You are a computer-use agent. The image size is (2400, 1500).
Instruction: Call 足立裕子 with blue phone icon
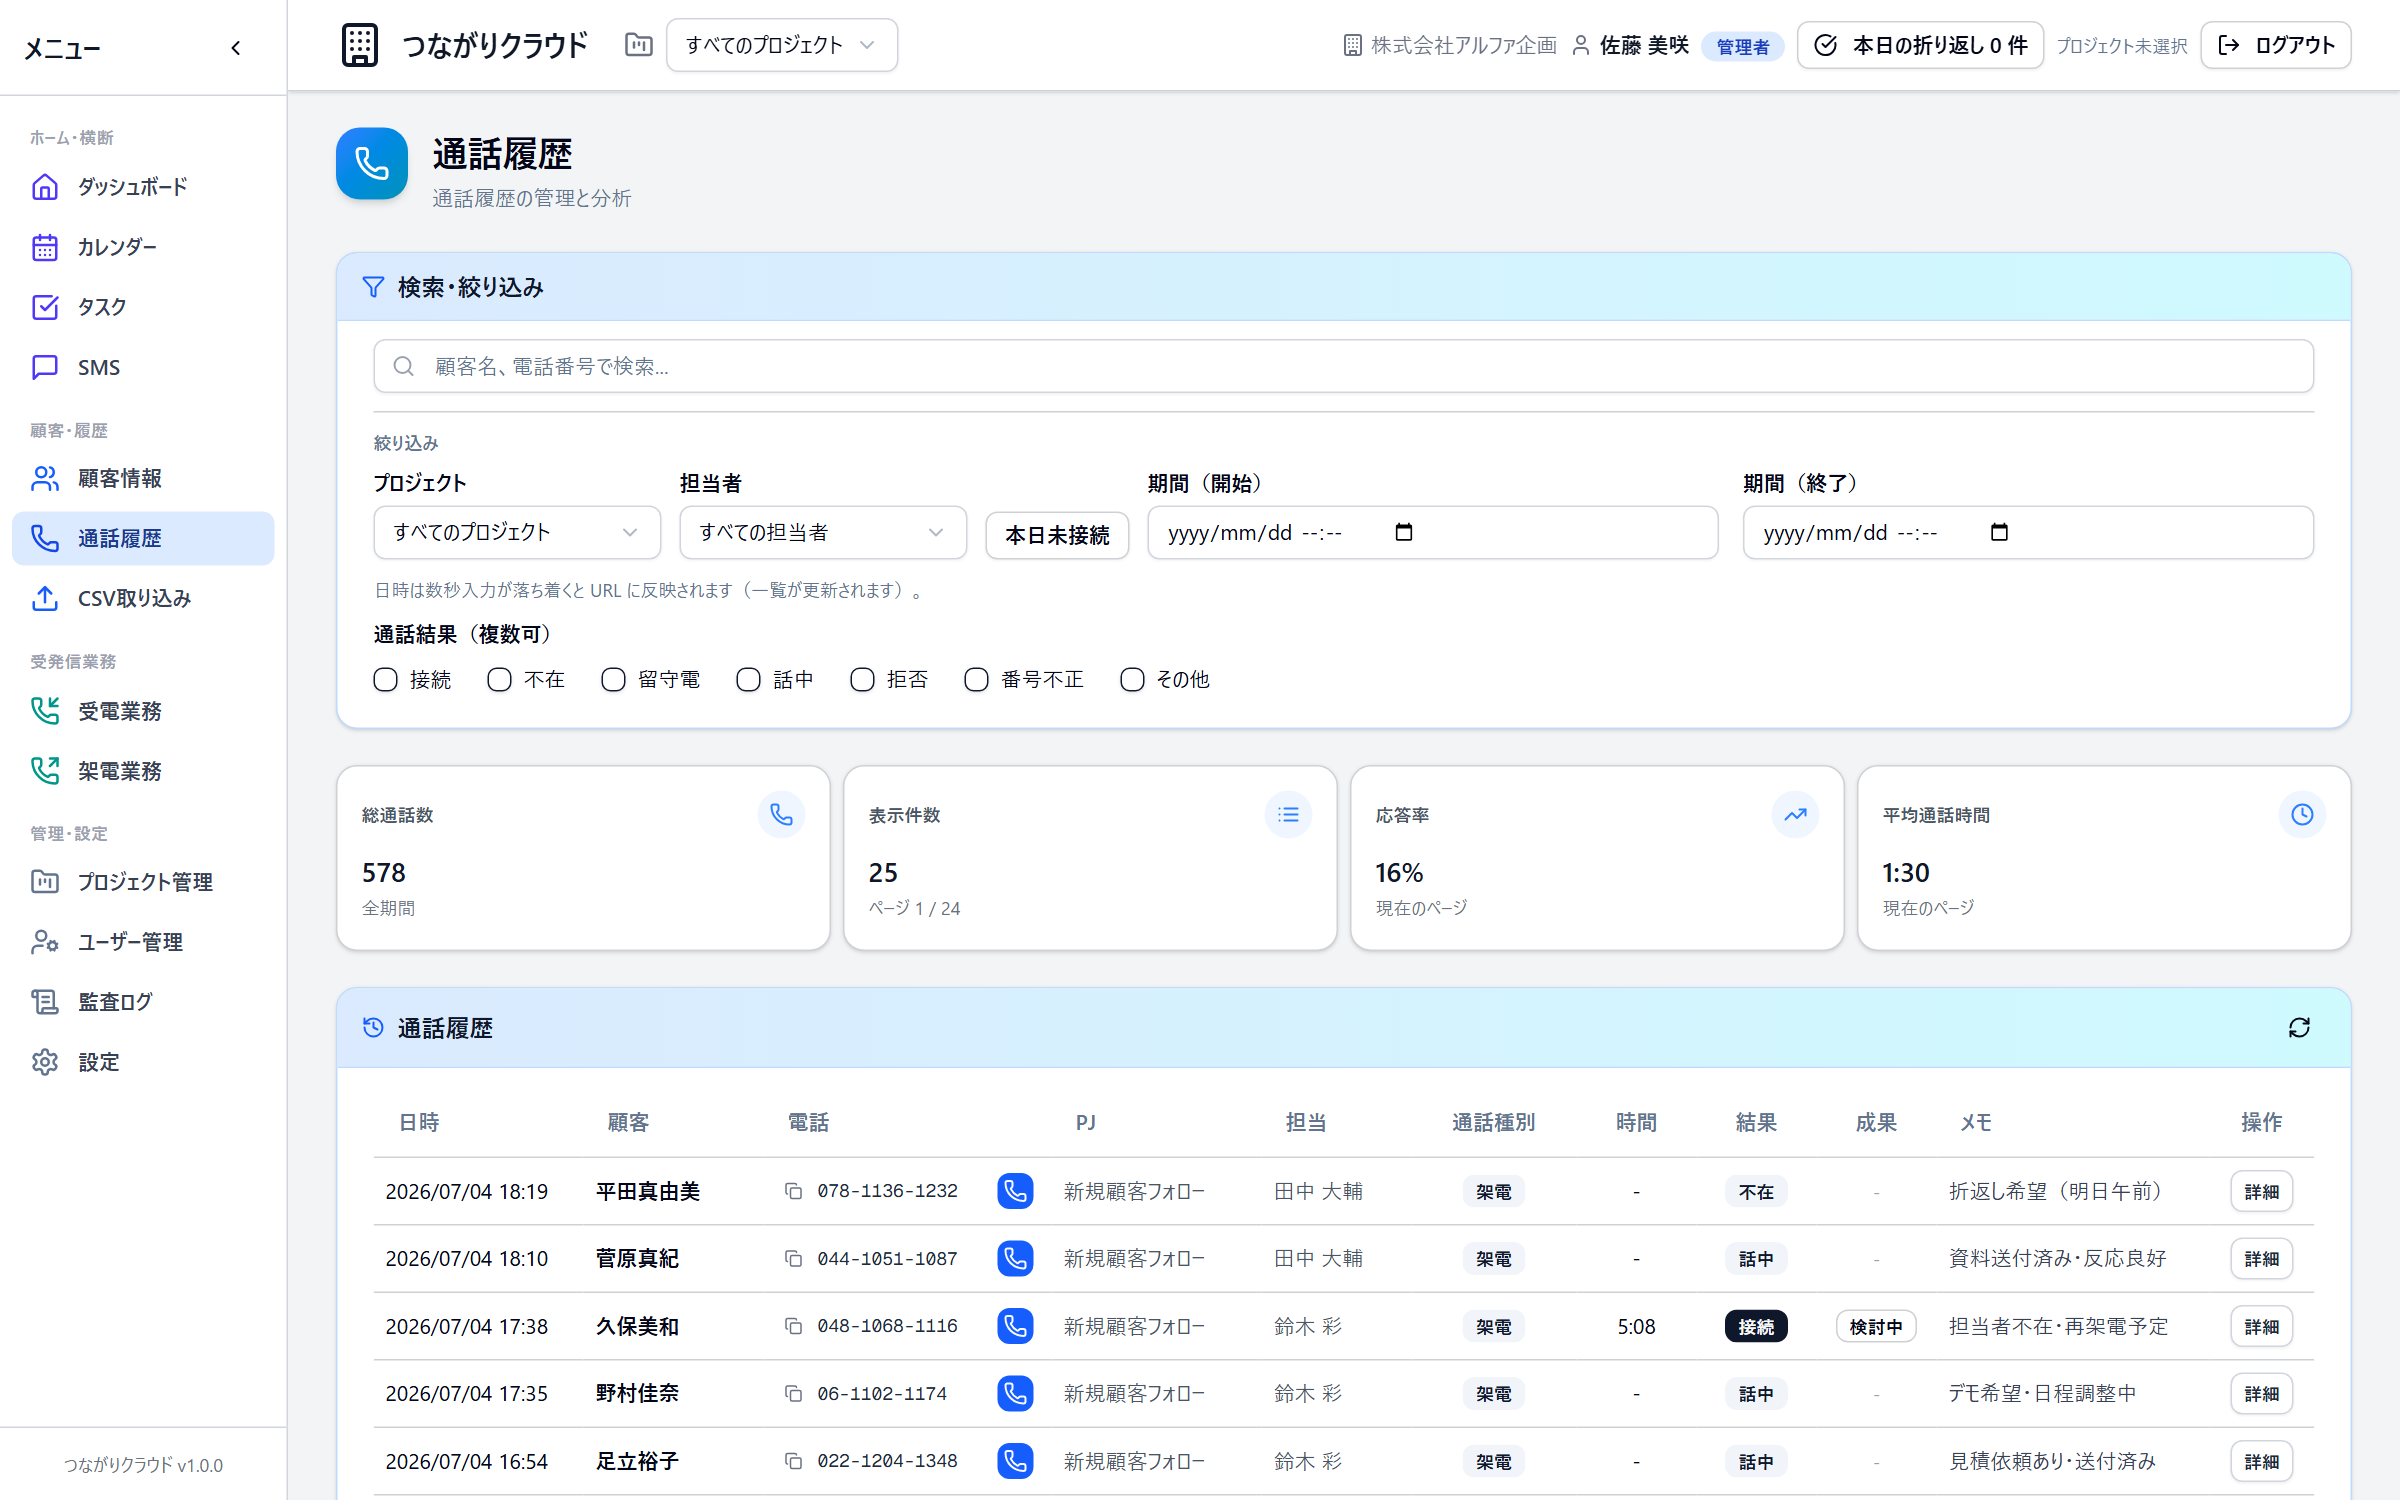pyautogui.click(x=1015, y=1461)
